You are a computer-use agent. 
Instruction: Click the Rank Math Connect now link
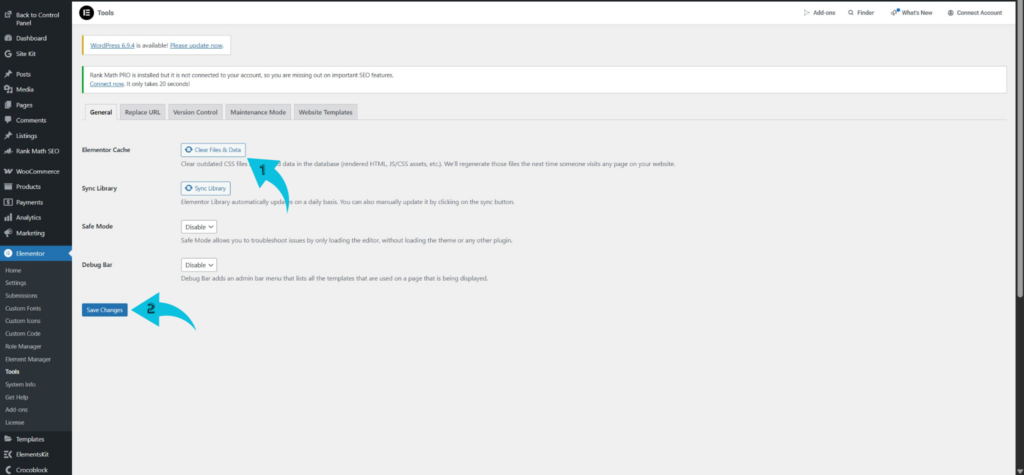pyautogui.click(x=106, y=84)
